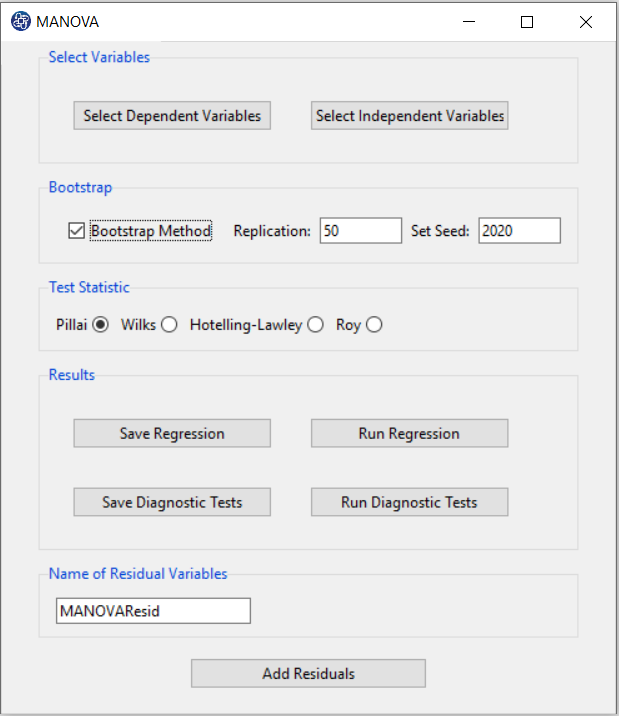This screenshot has width=619, height=716.
Task: Click the Save Regression button
Action: pos(172,433)
